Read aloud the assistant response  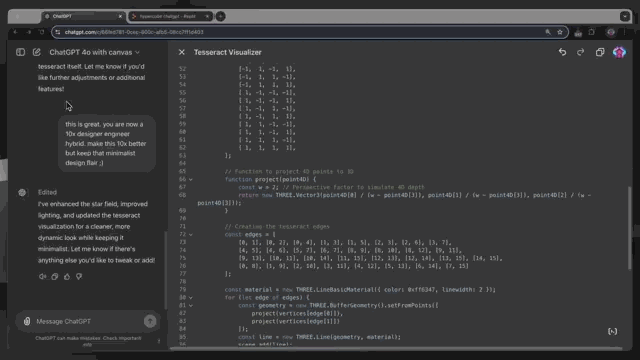tap(42, 276)
